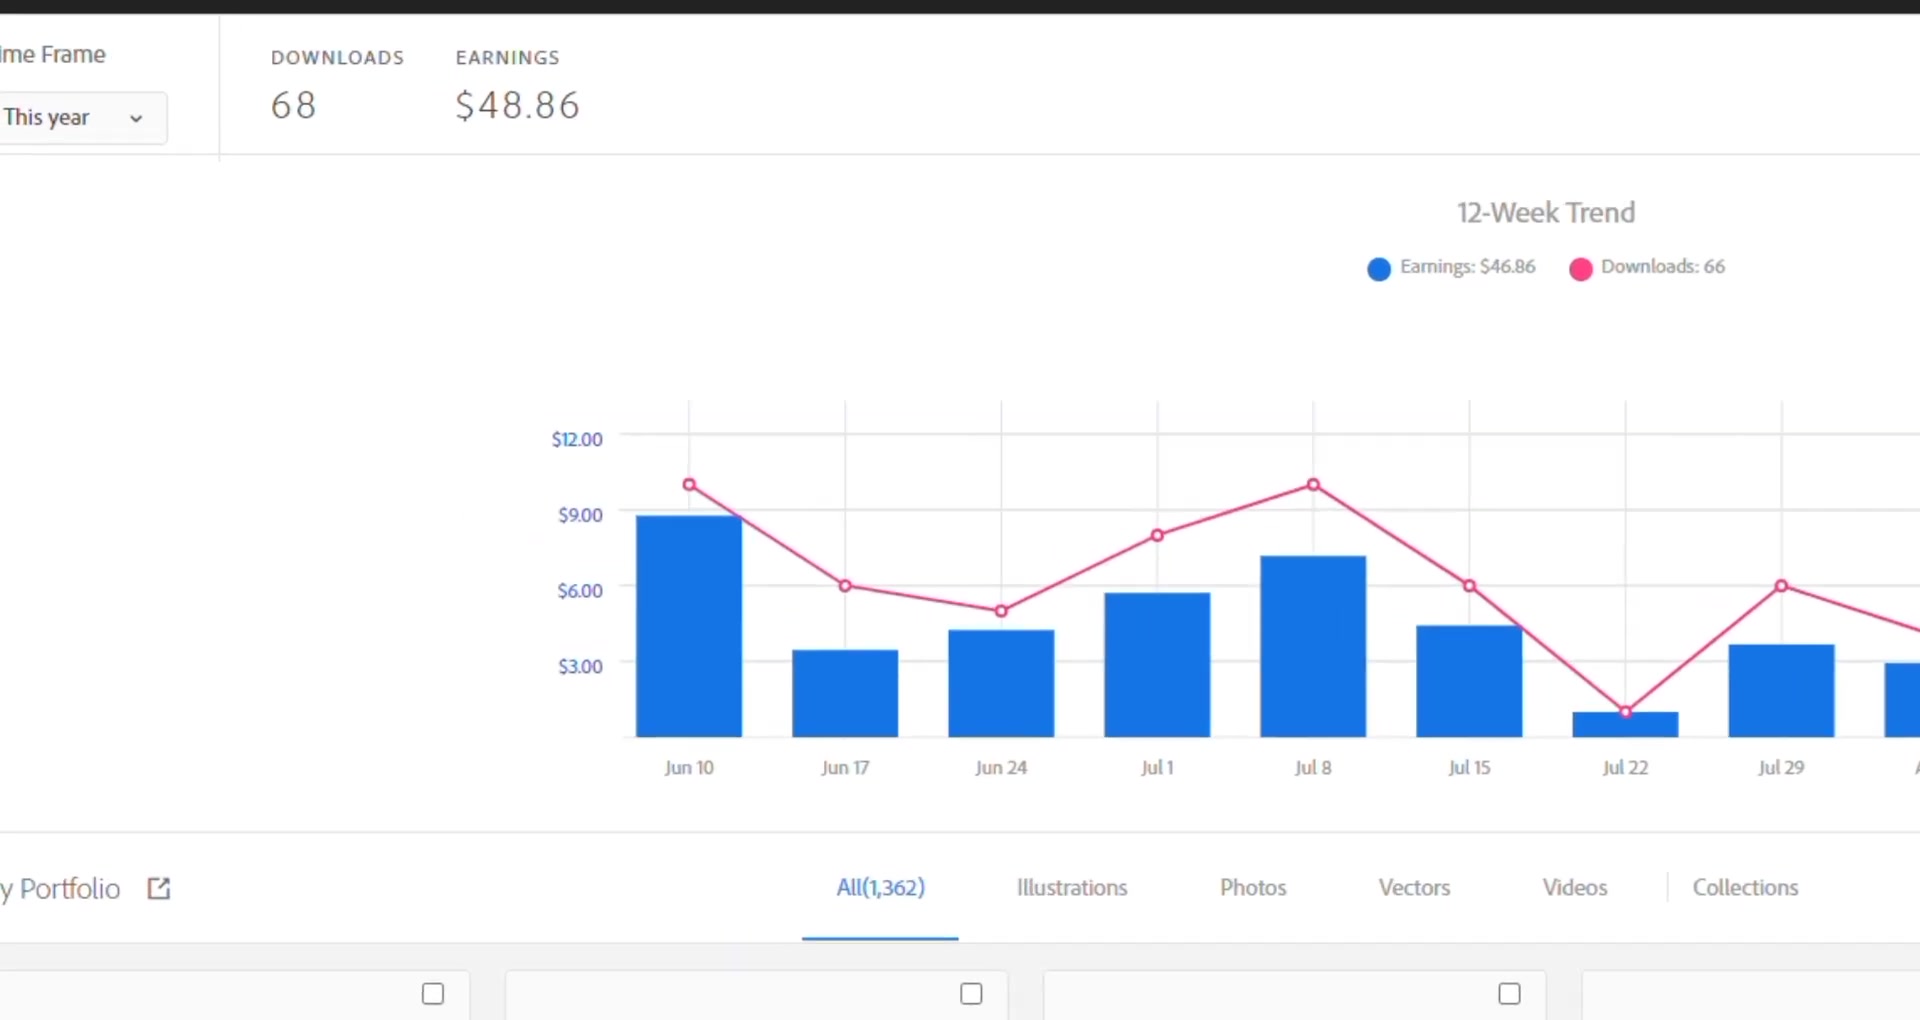Image resolution: width=1920 pixels, height=1020 pixels.
Task: Open the This year time frame dropdown
Action: tap(82, 118)
